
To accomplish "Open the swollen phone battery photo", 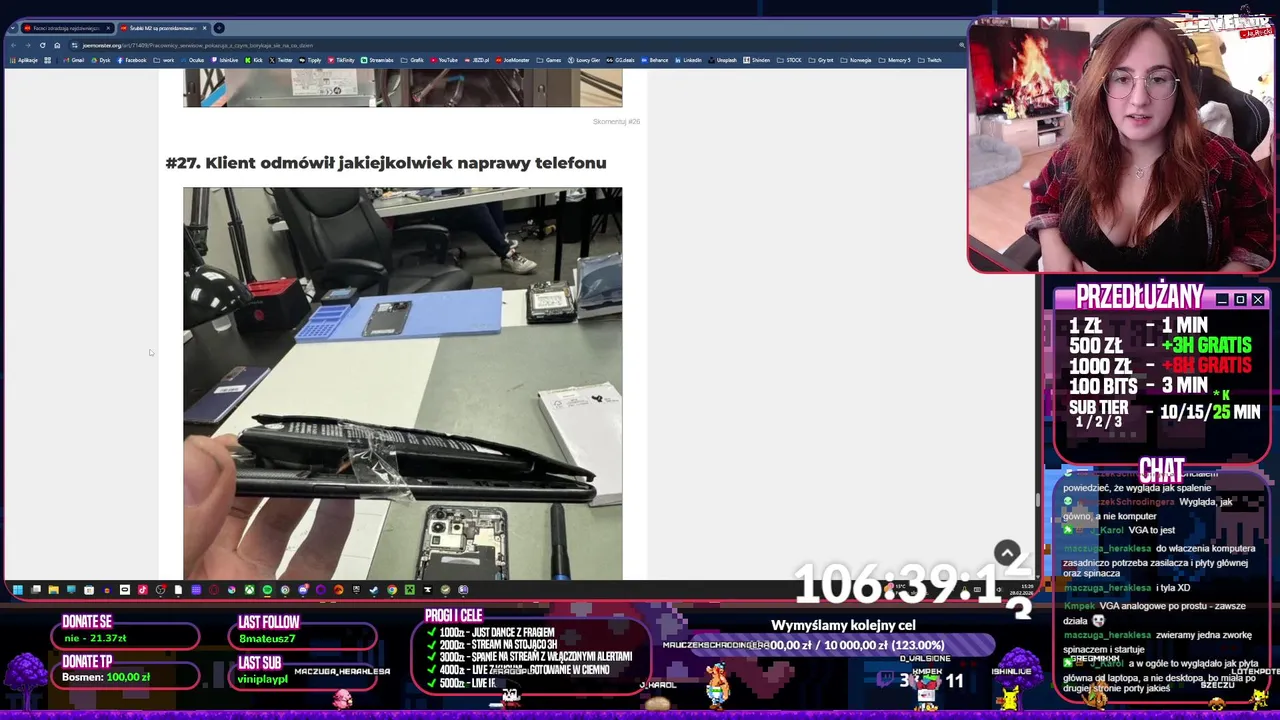I will click(x=402, y=384).
